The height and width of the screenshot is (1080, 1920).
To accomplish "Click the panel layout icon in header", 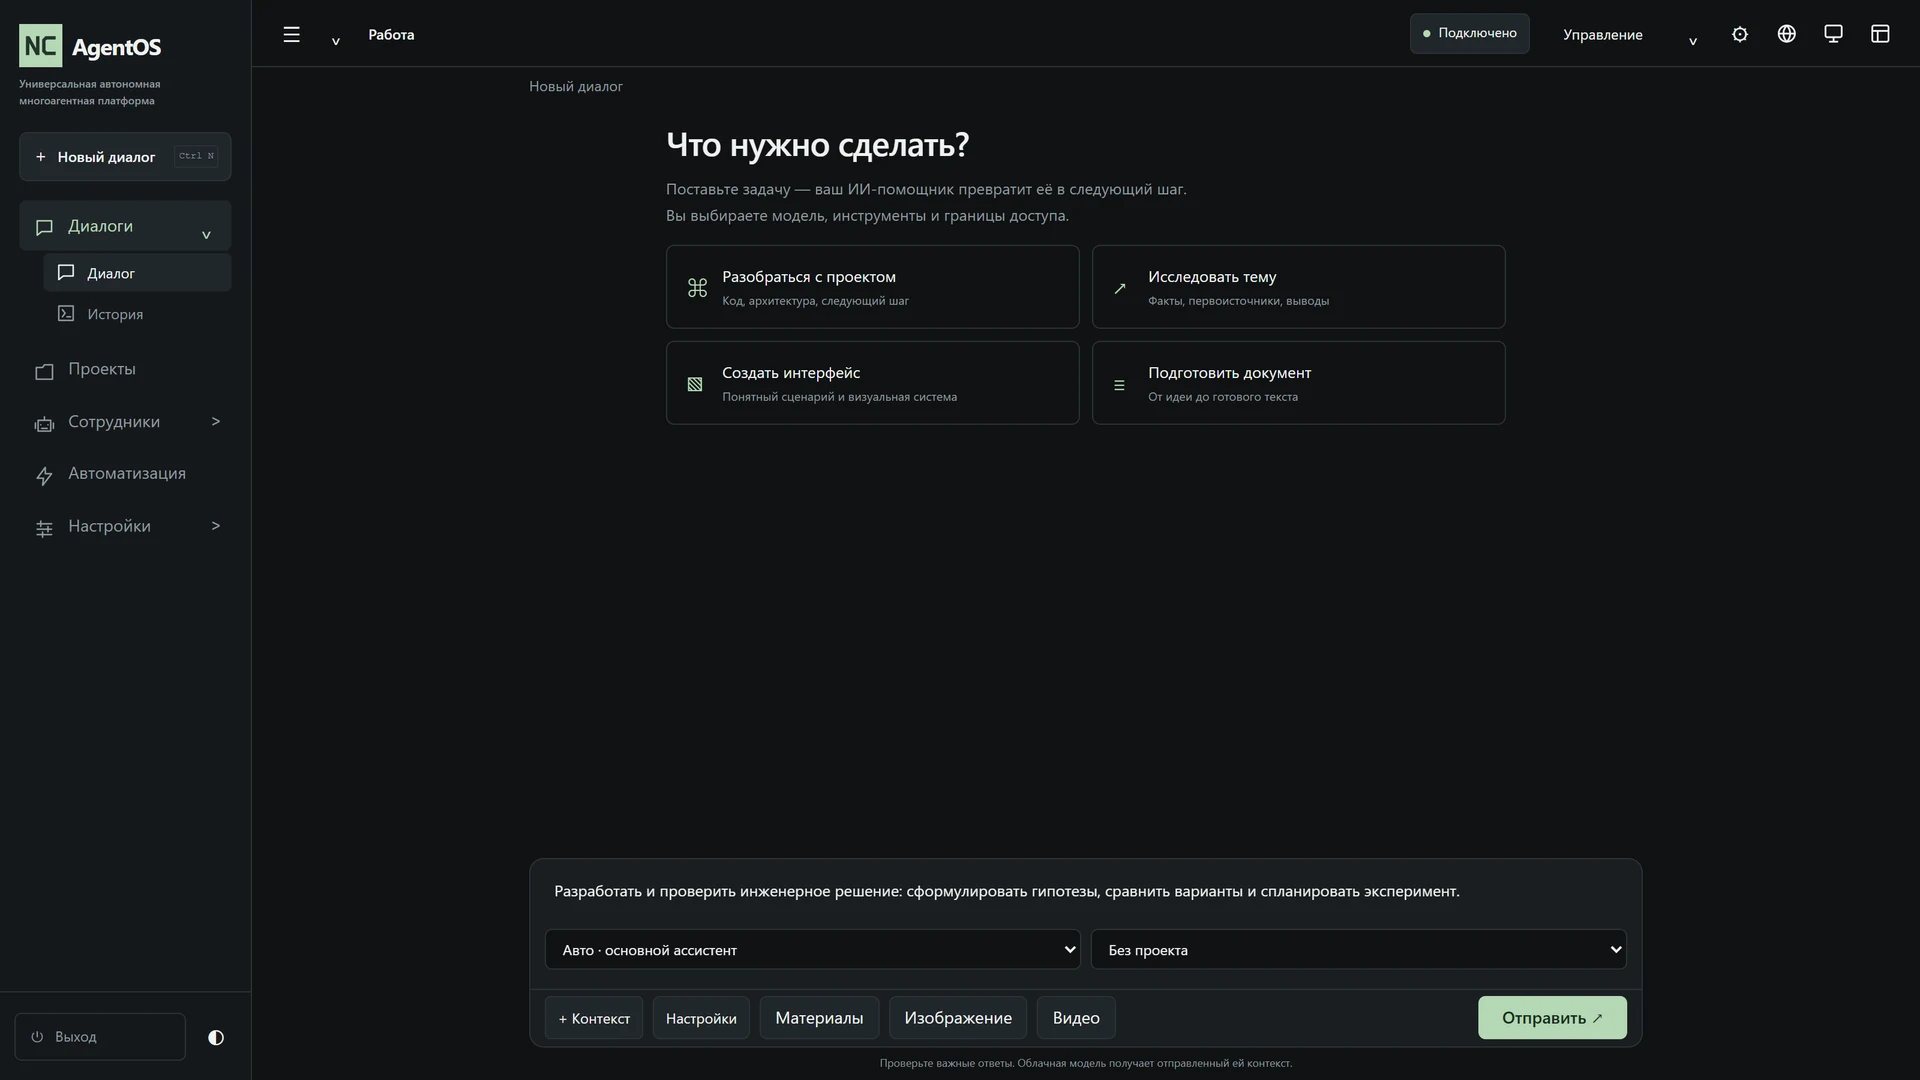I will point(1880,34).
